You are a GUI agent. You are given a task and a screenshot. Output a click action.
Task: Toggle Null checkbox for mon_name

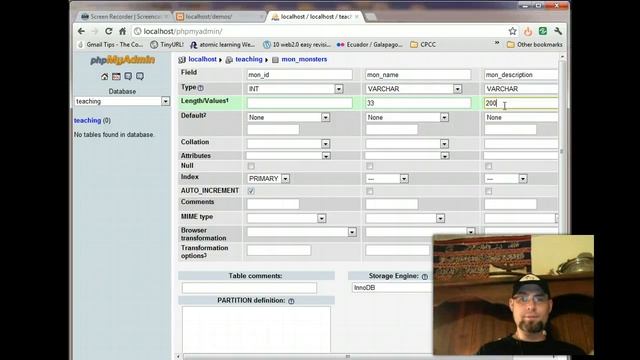tap(370, 166)
